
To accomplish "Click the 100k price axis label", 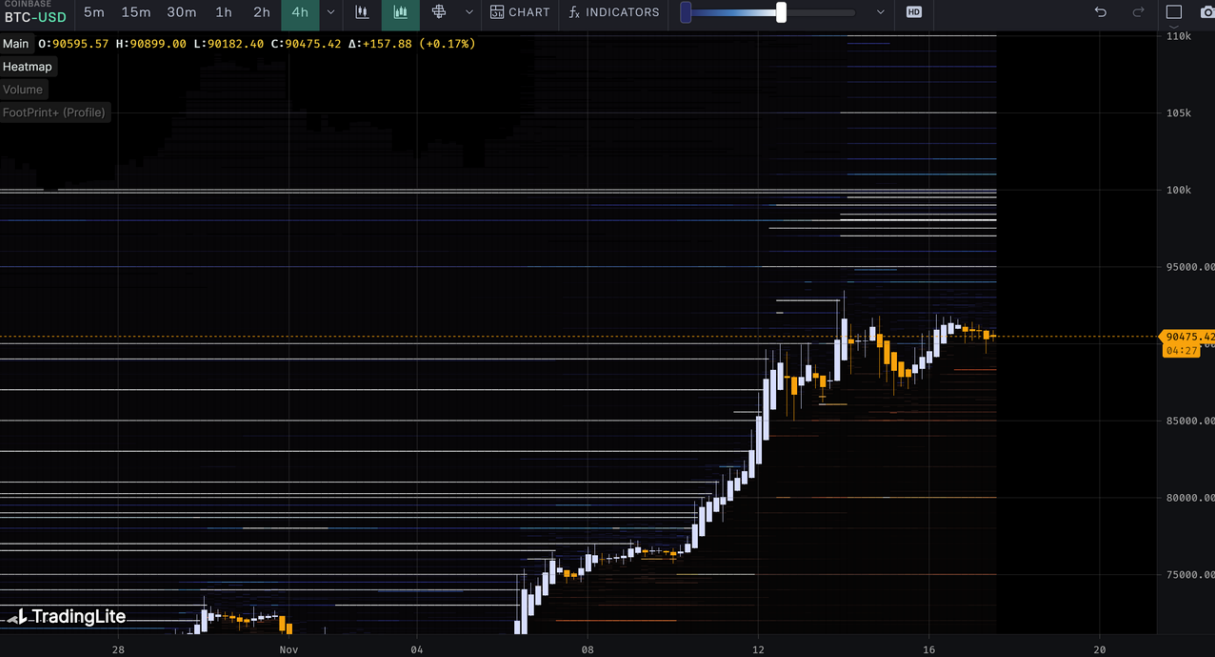I will (1179, 190).
